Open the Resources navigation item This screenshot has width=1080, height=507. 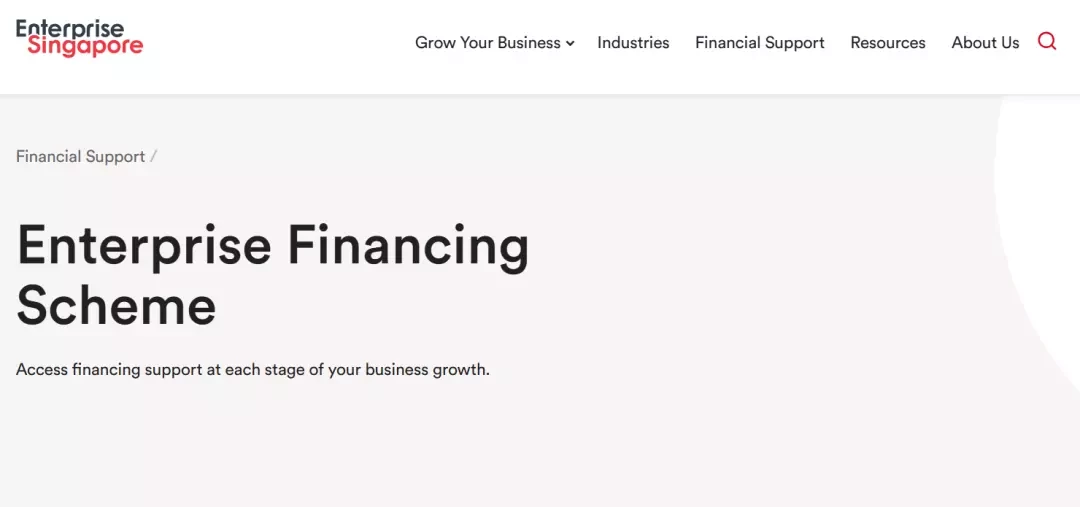(x=888, y=43)
